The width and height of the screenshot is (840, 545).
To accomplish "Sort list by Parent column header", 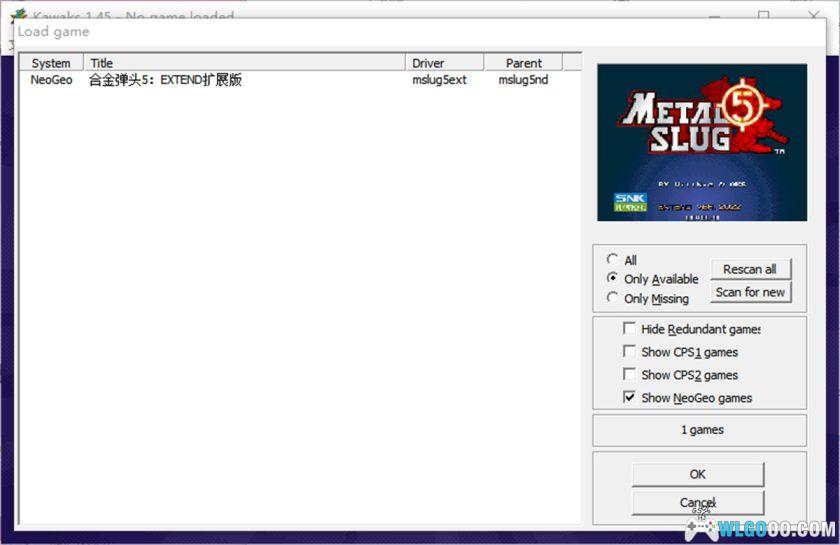I will (x=523, y=63).
